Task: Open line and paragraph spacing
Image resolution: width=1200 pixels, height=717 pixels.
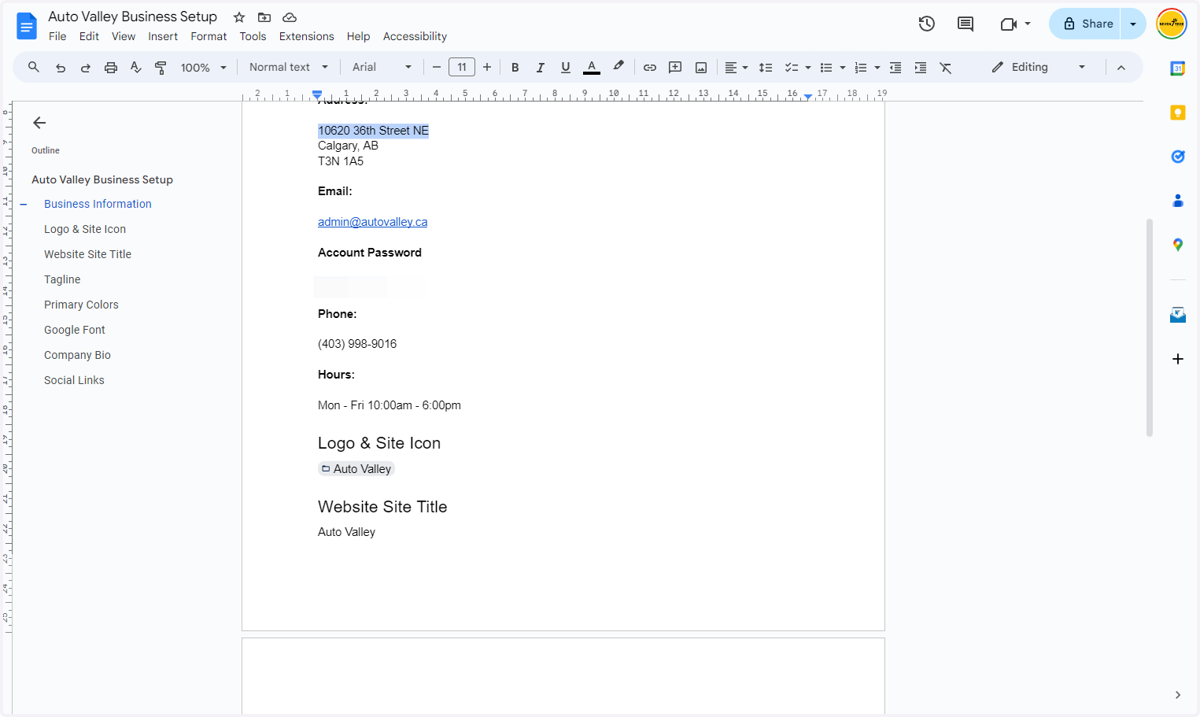Action: click(765, 67)
